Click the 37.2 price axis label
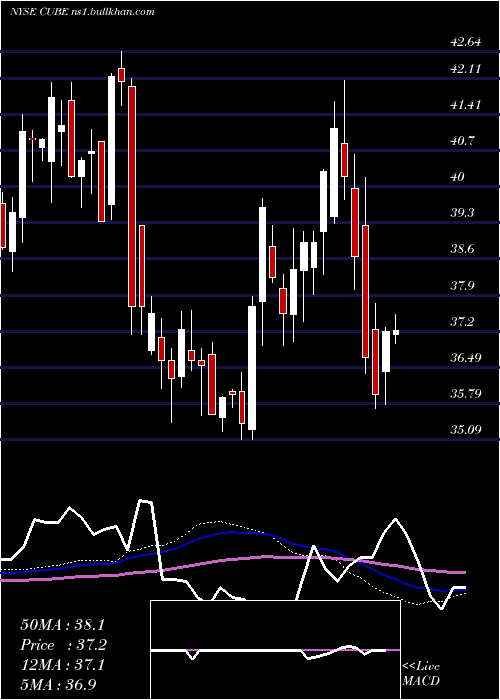Image resolution: width=500 pixels, height=700 pixels. click(x=462, y=321)
